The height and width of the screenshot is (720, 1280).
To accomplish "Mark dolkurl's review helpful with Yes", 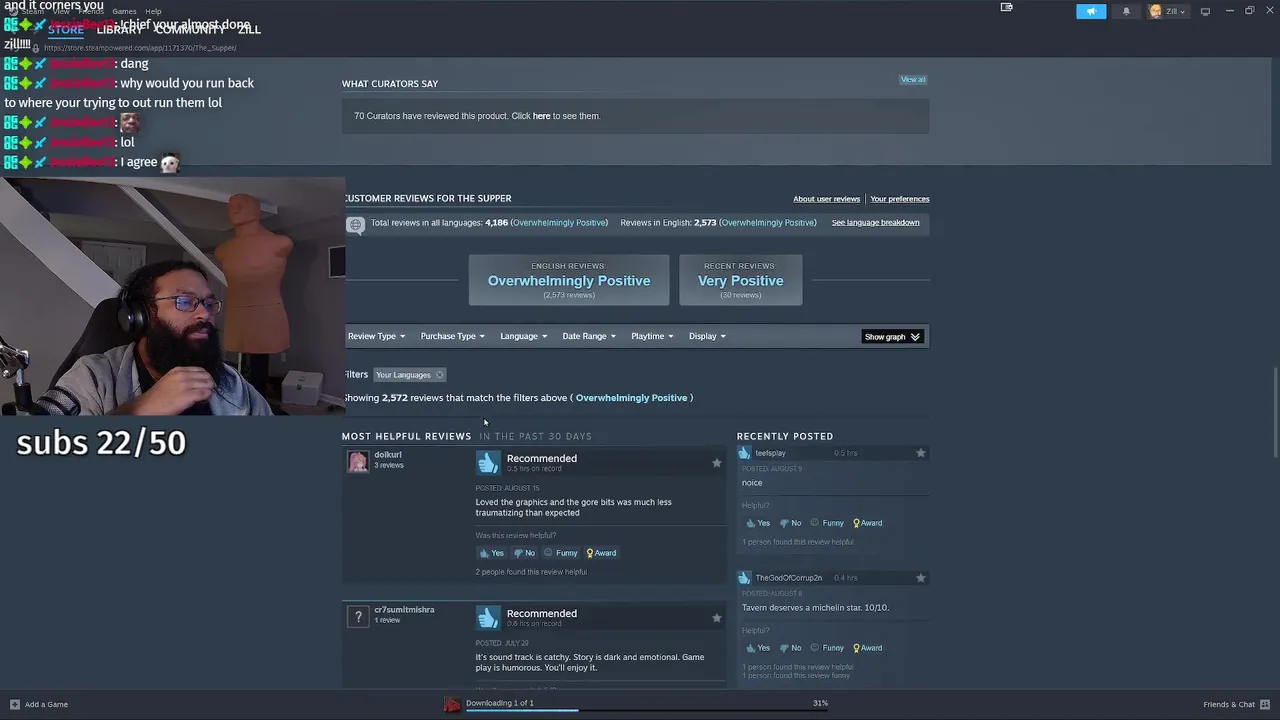I will coord(491,553).
